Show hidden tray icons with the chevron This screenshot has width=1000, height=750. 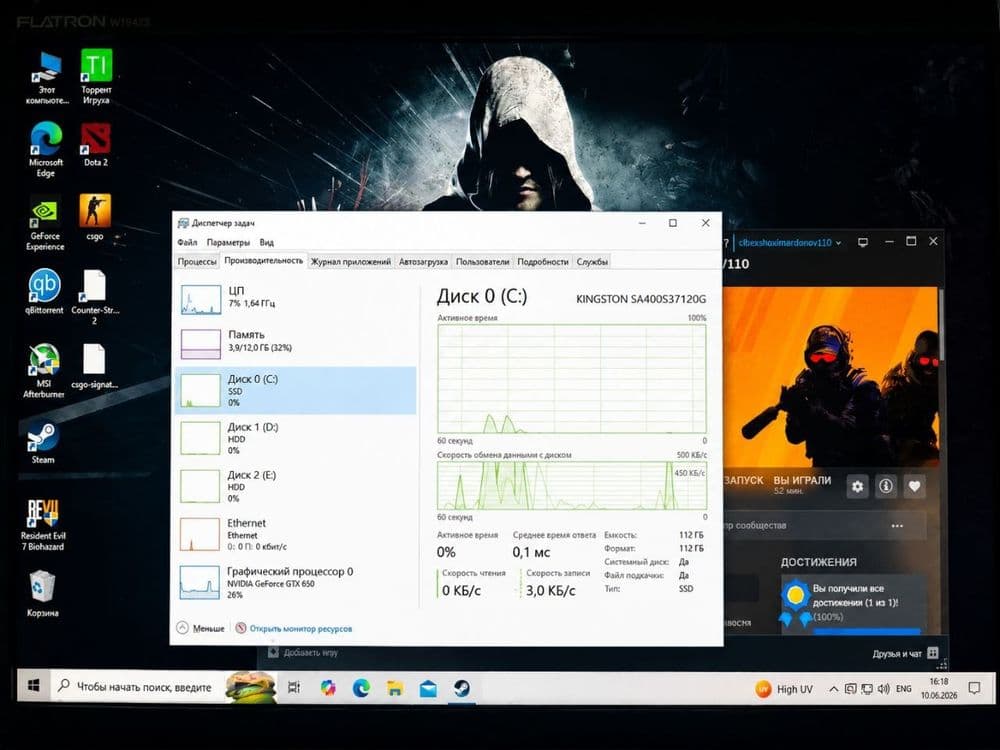point(833,689)
